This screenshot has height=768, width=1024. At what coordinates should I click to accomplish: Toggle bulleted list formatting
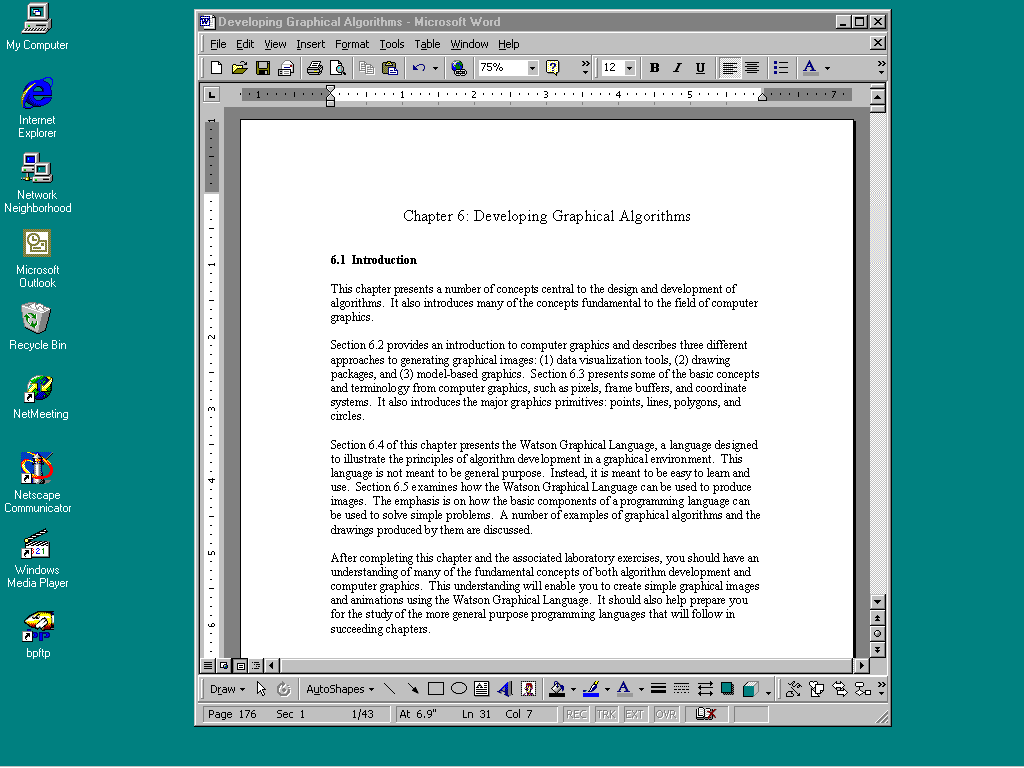781,68
